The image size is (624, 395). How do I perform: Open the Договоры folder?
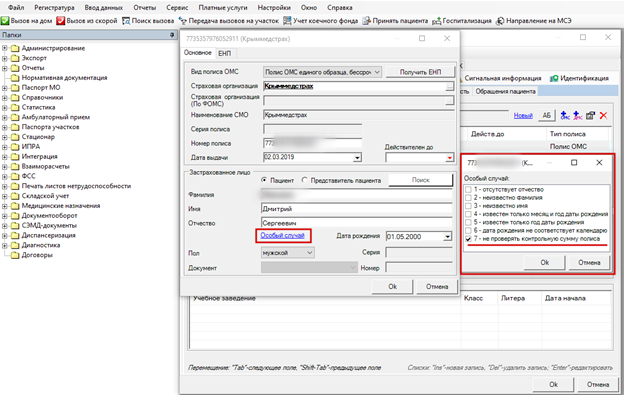37,255
